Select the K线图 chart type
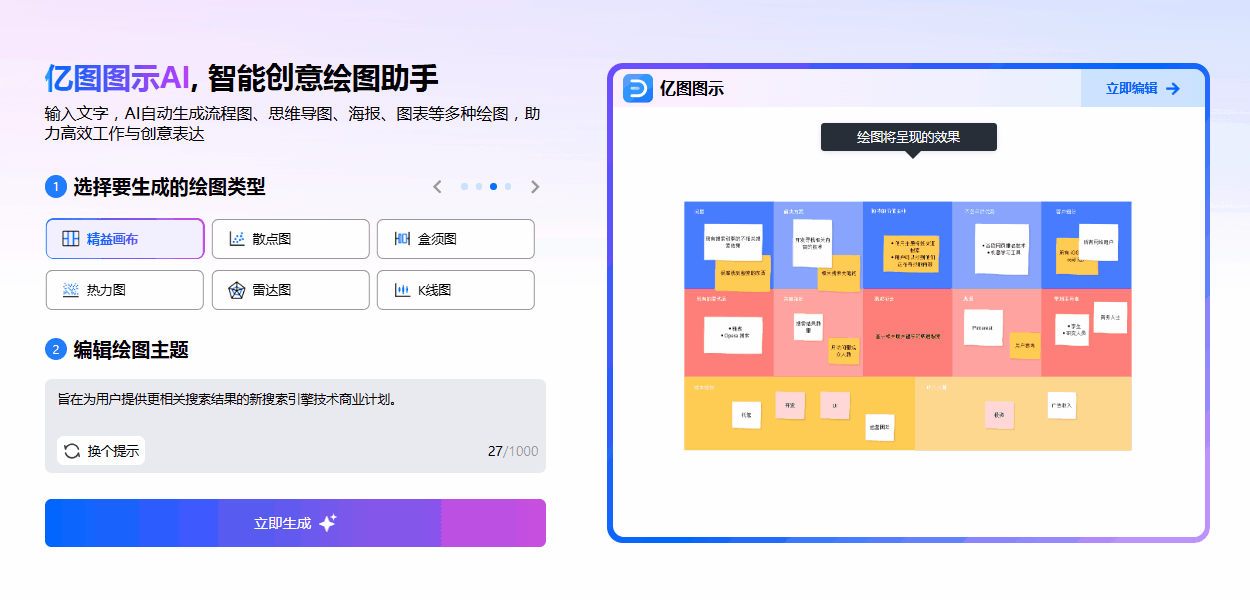The image size is (1250, 600). 455,290
